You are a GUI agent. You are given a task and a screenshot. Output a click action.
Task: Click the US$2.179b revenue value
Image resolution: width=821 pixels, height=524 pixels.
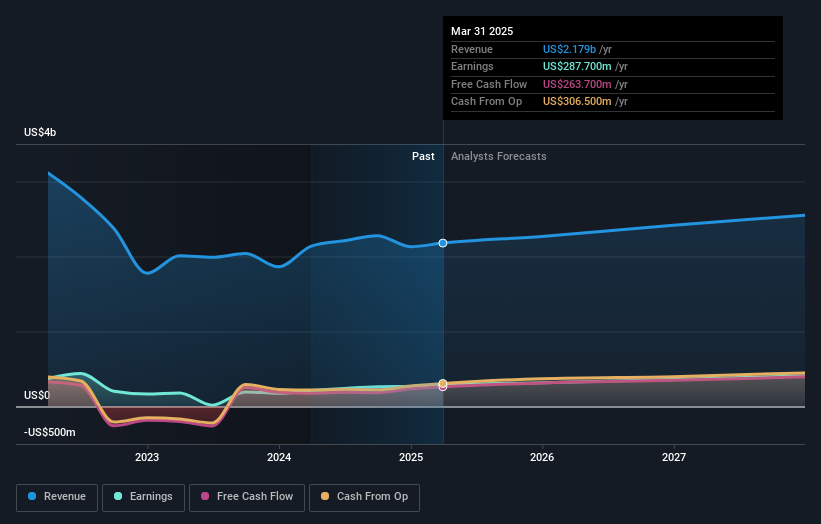point(569,49)
